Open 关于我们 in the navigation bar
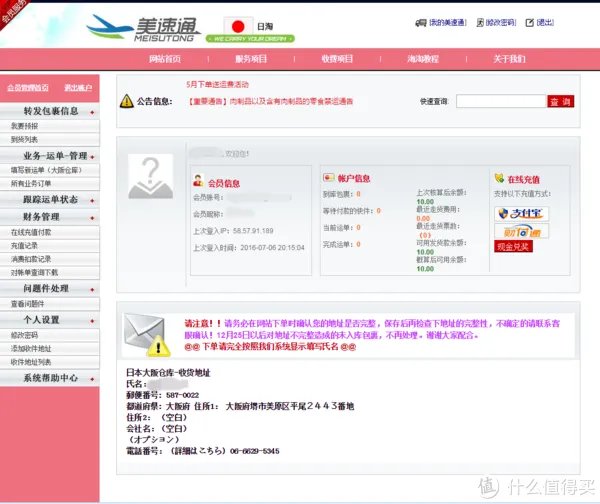 [x=509, y=59]
